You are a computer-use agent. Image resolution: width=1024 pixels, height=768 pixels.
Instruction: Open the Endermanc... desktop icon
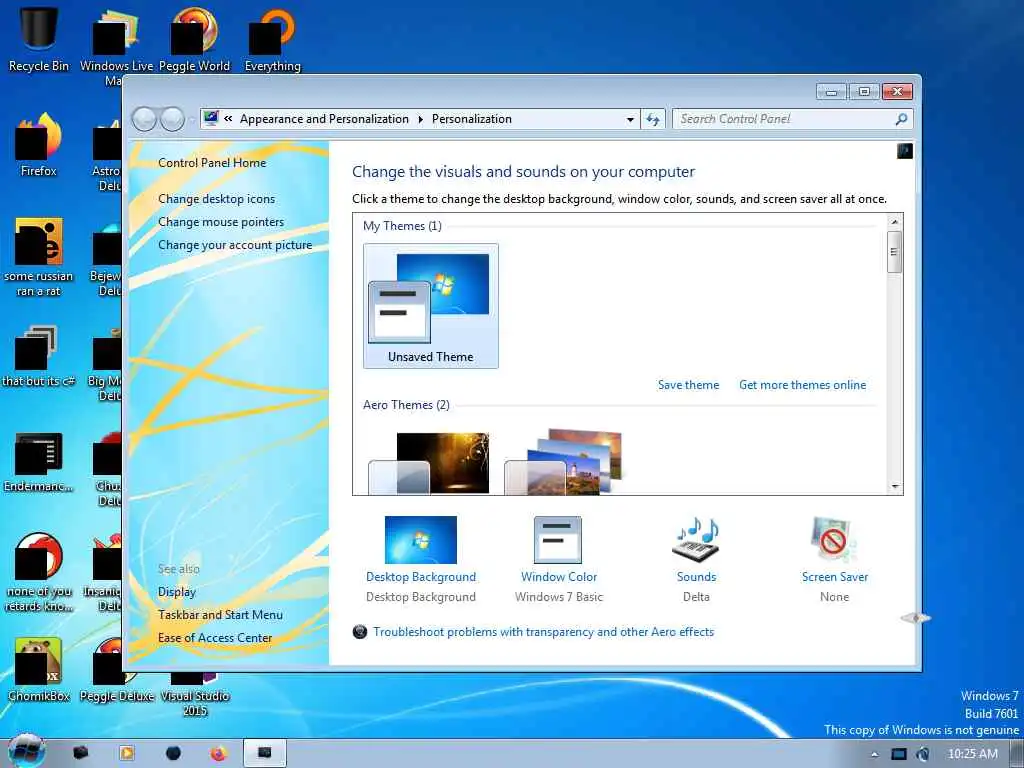pyautogui.click(x=39, y=462)
